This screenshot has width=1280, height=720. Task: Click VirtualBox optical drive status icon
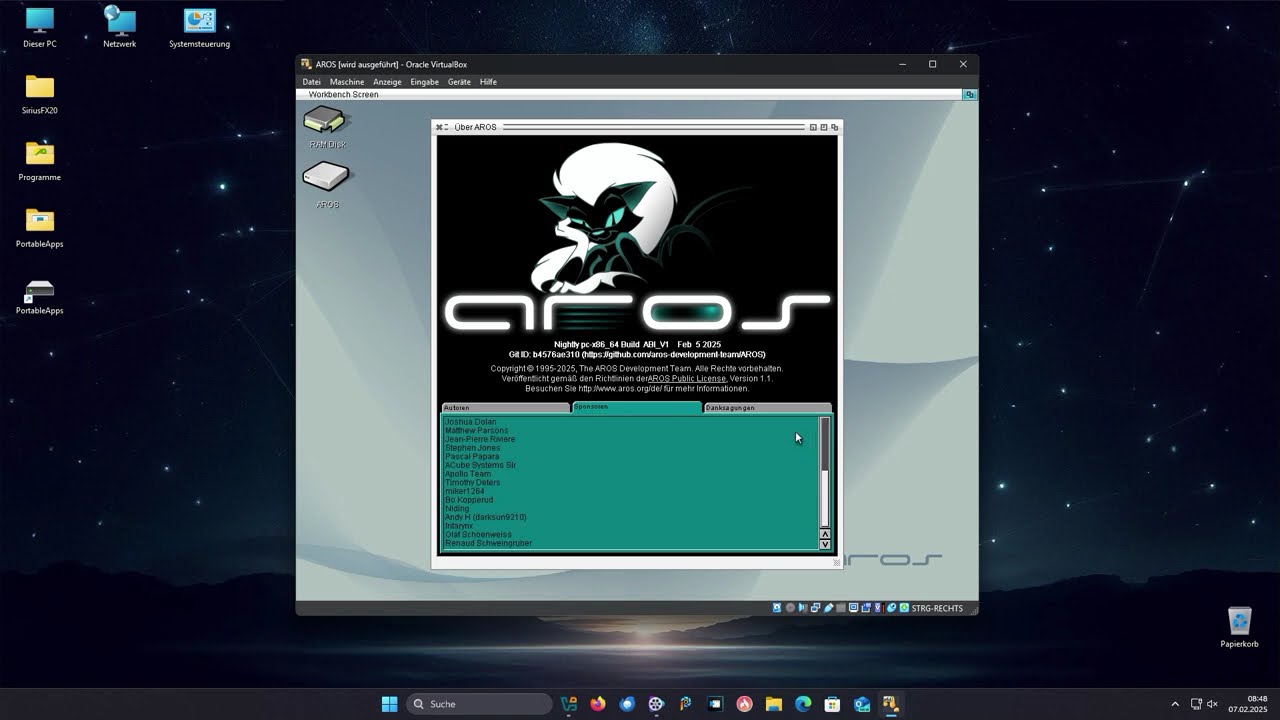click(790, 608)
